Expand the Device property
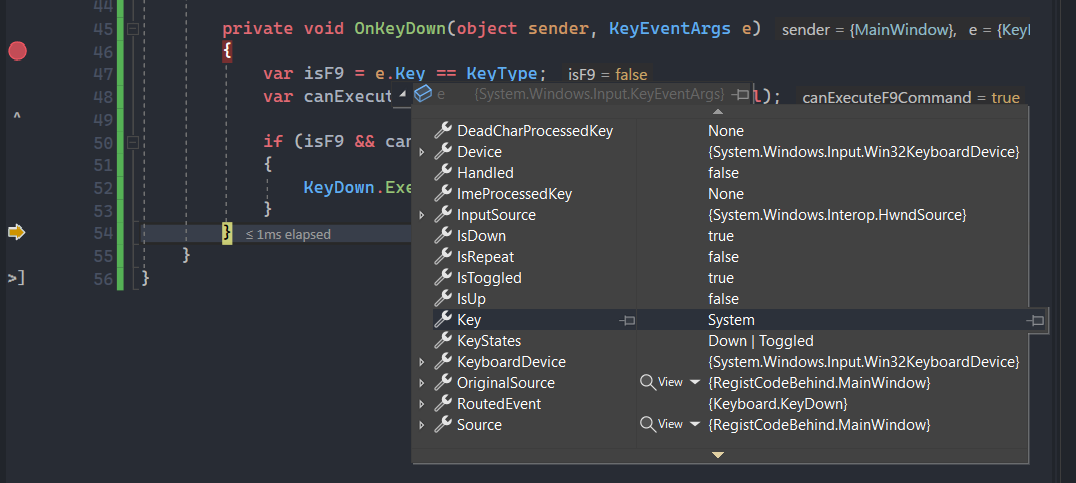This screenshot has width=1076, height=483. [422, 152]
